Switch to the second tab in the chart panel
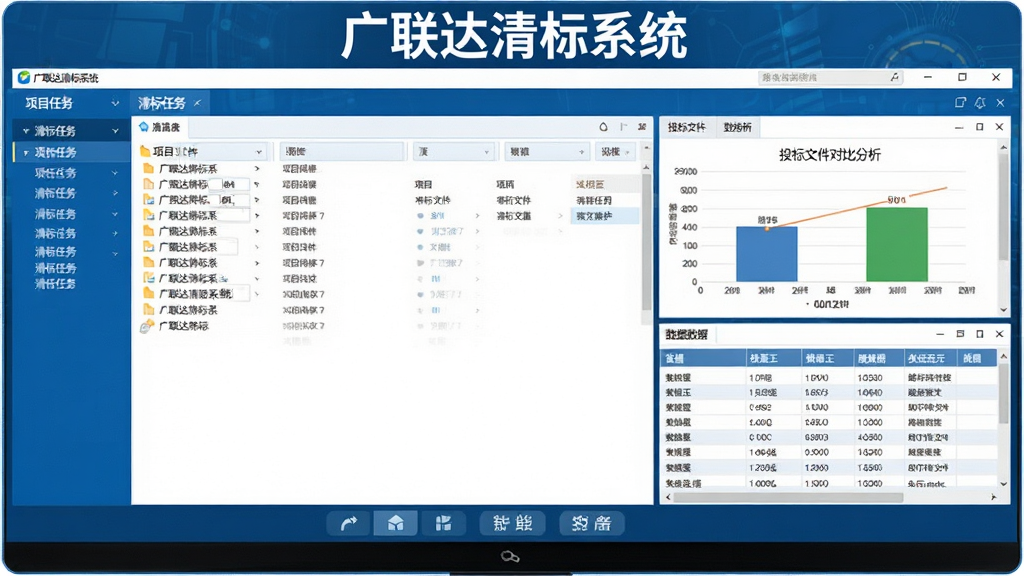Image resolution: width=1024 pixels, height=576 pixels. [x=738, y=127]
